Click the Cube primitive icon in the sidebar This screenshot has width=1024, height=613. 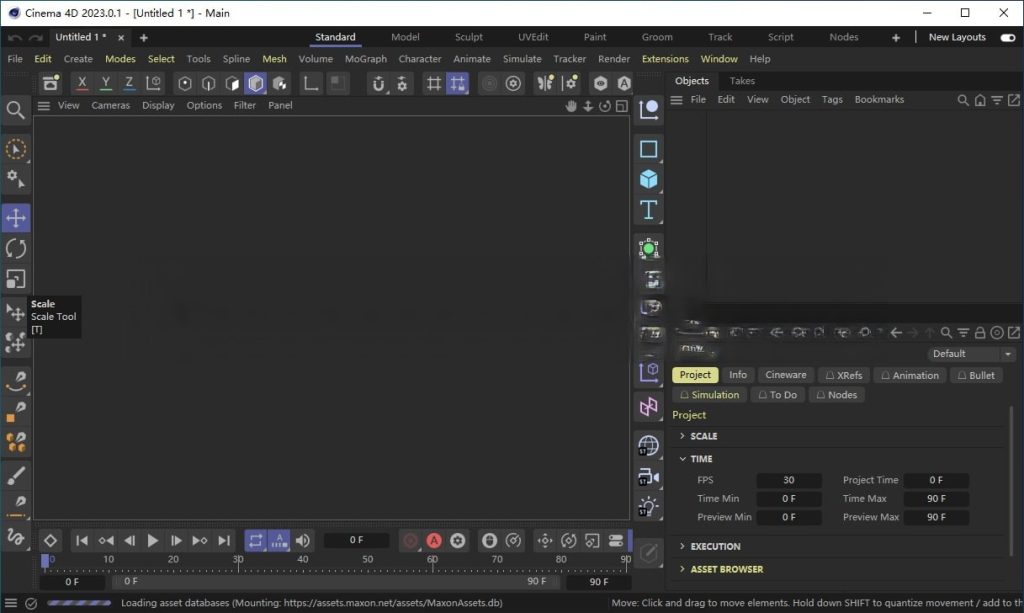tap(649, 179)
